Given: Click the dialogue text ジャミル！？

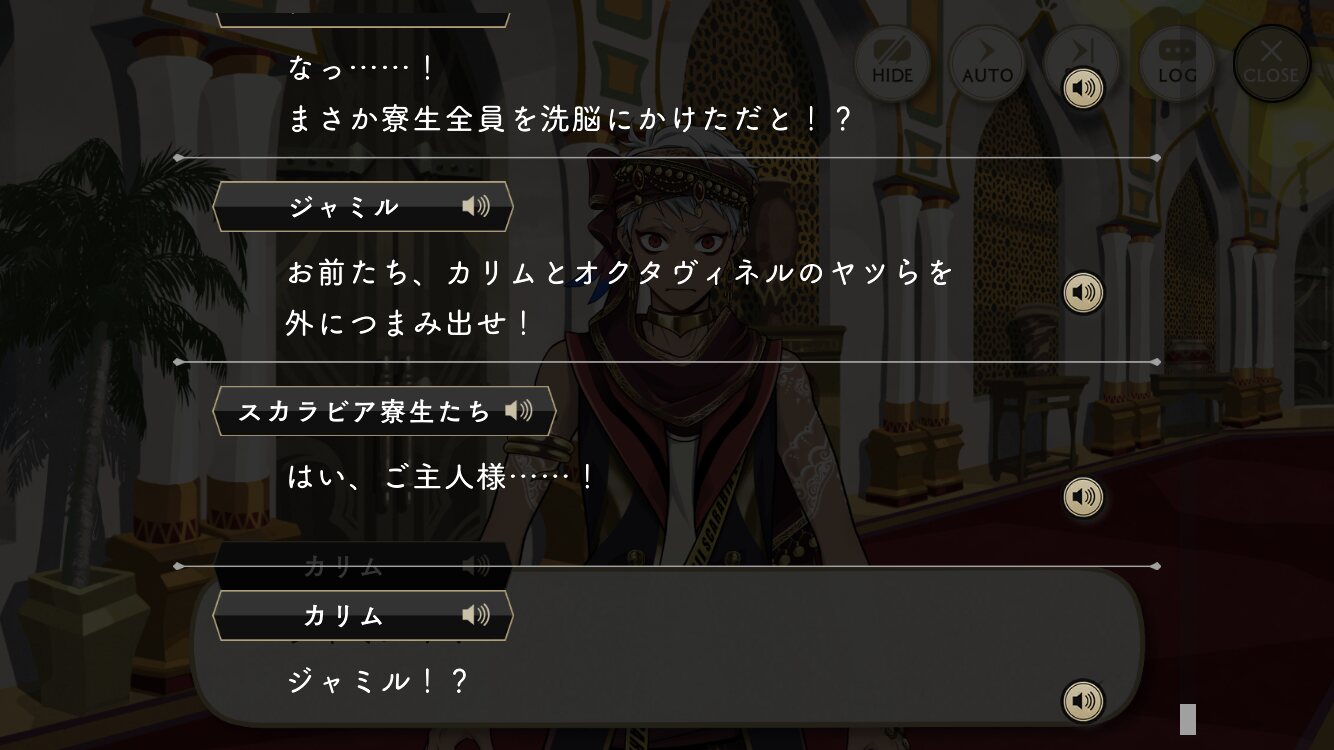Looking at the screenshot, I should [378, 682].
